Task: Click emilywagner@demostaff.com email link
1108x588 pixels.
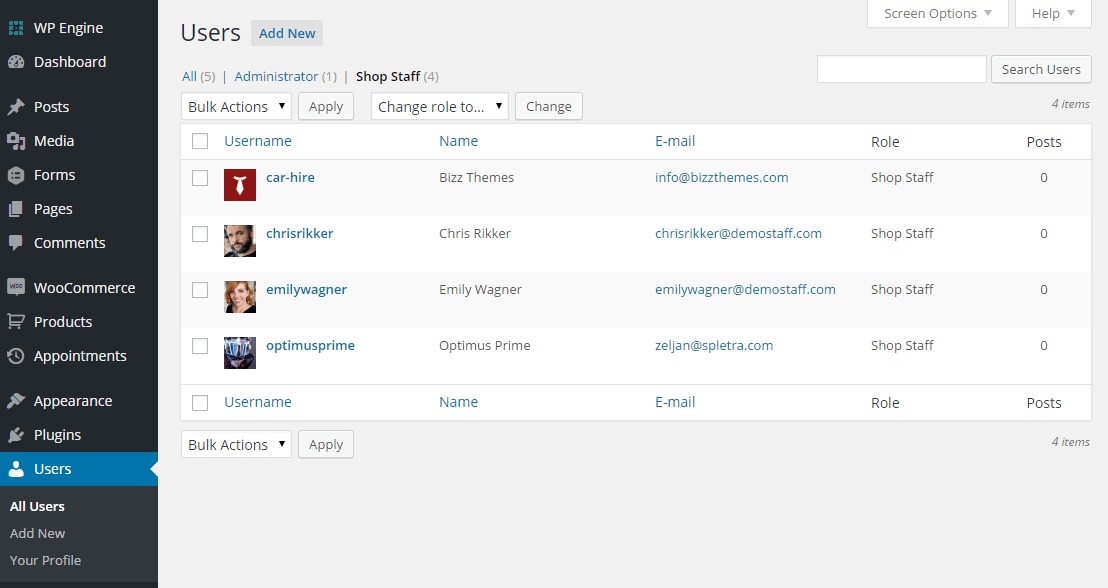Action: 745,290
